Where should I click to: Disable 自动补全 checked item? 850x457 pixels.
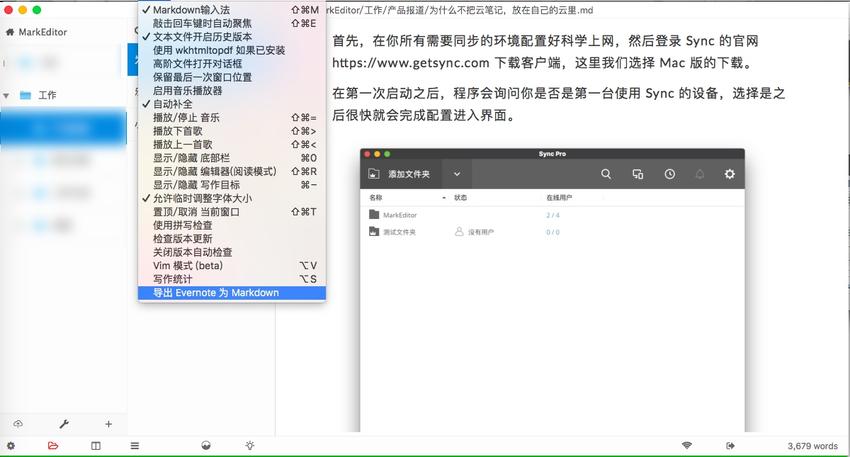click(x=232, y=104)
